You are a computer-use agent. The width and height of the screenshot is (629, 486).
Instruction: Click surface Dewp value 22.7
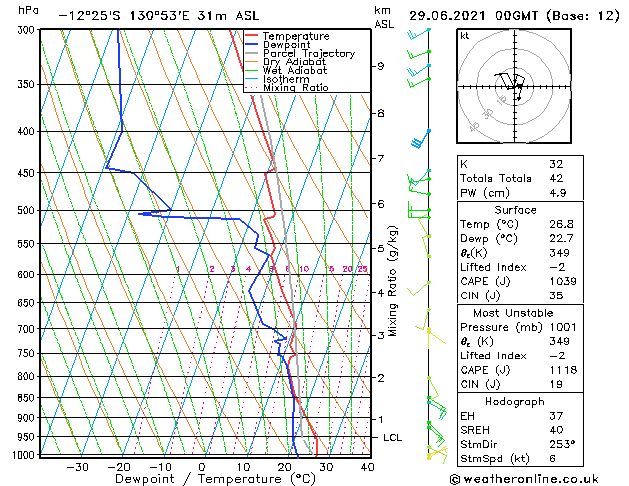pos(561,238)
